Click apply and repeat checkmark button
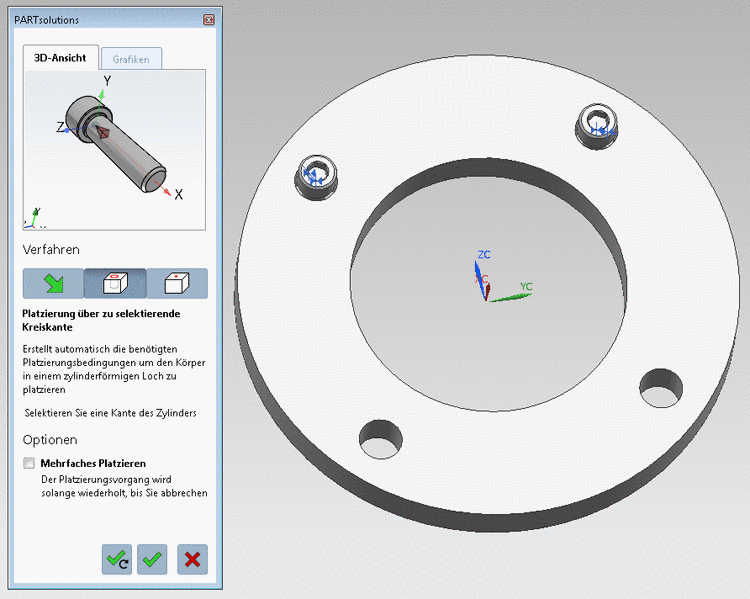Image resolution: width=750 pixels, height=599 pixels. [x=117, y=559]
